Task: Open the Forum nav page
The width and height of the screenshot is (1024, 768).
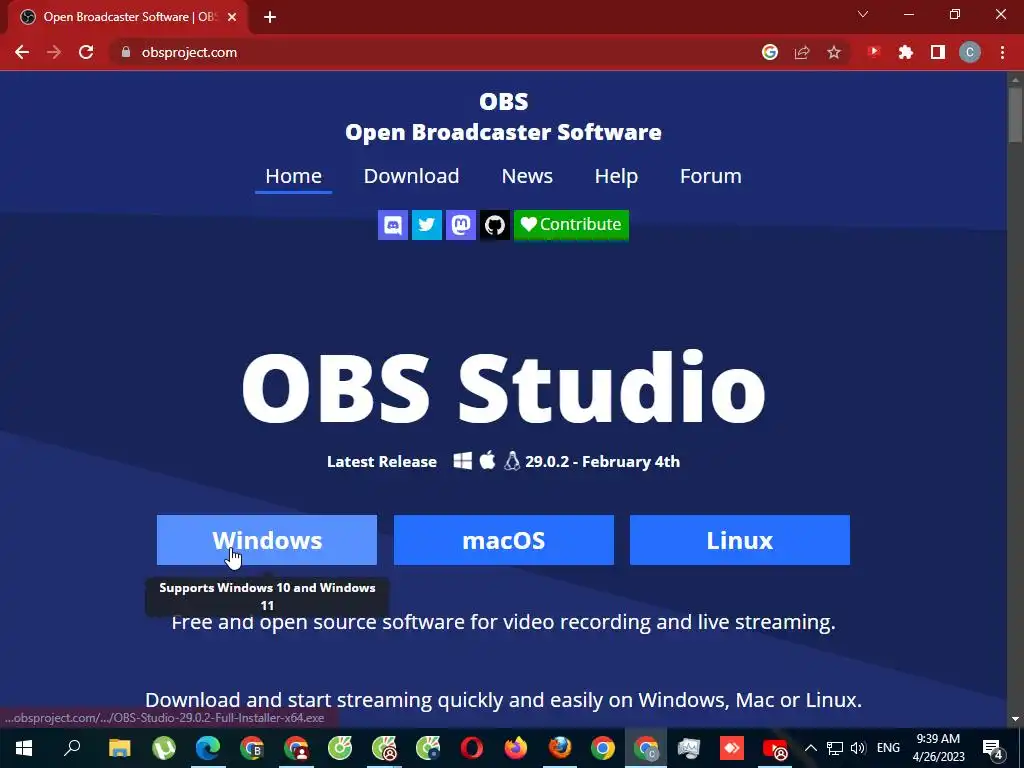Action: pos(711,176)
